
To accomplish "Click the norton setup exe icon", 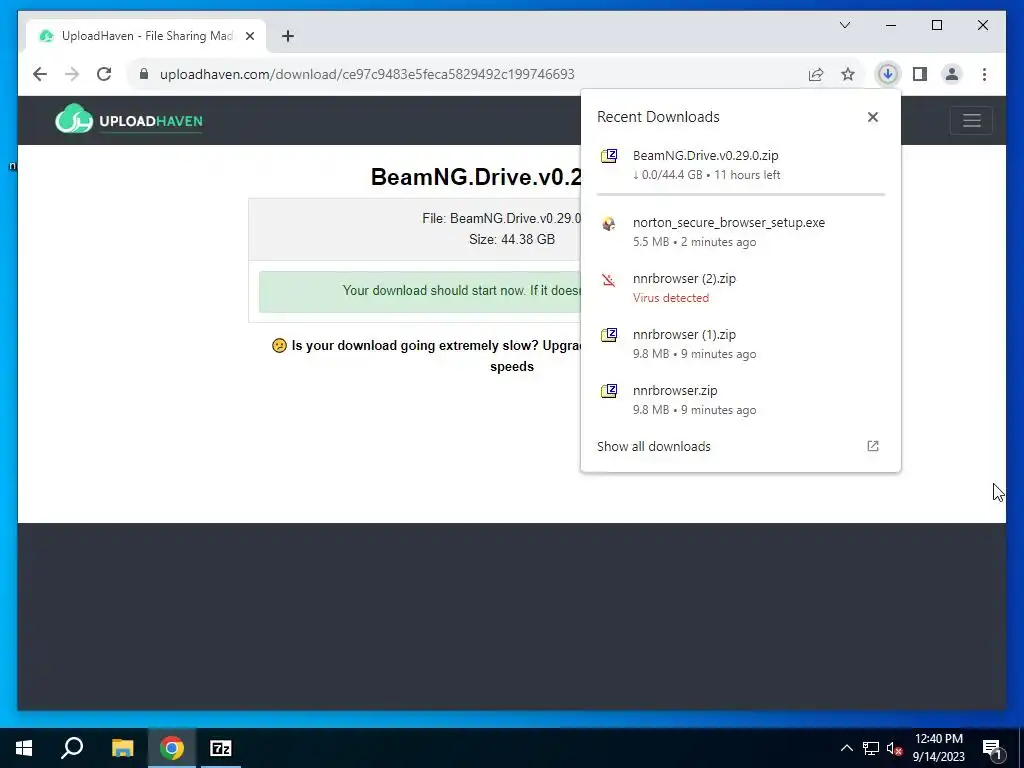I will 609,223.
